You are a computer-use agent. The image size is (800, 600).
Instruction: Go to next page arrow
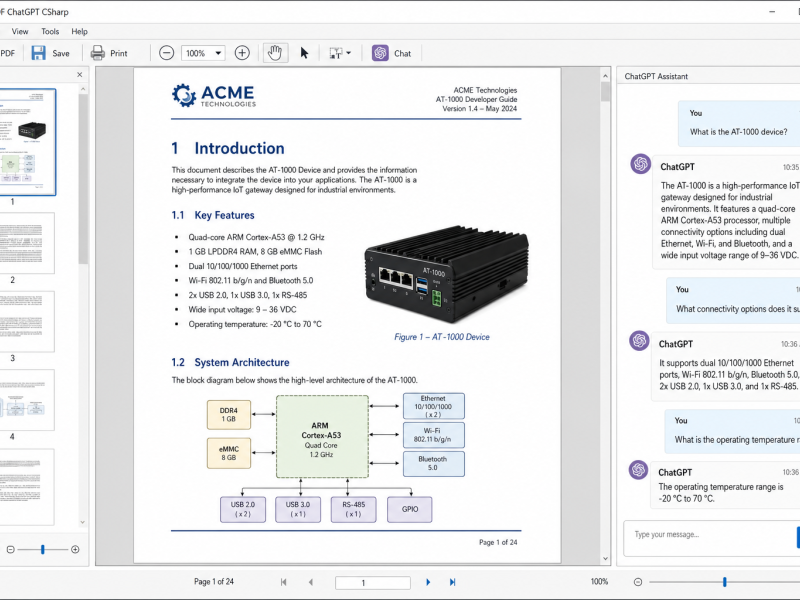coord(428,582)
